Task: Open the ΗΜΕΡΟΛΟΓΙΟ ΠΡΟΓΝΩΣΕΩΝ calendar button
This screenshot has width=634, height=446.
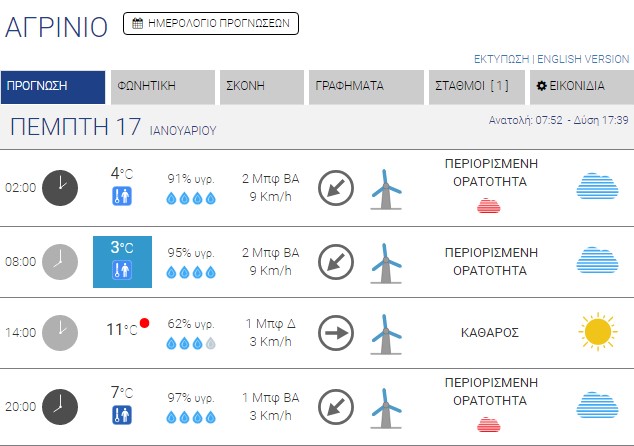Action: pyautogui.click(x=210, y=23)
